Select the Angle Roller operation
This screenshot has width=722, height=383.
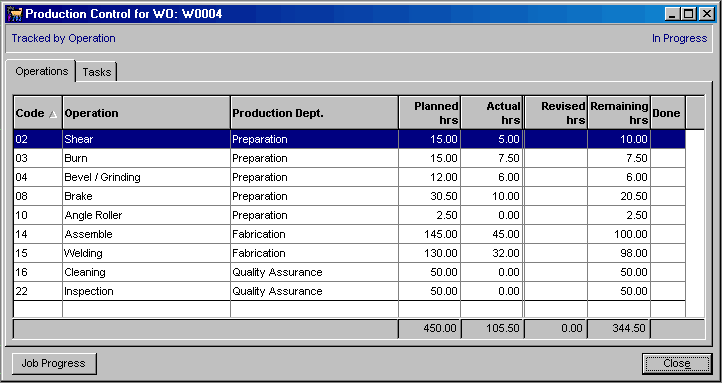[x=349, y=215]
